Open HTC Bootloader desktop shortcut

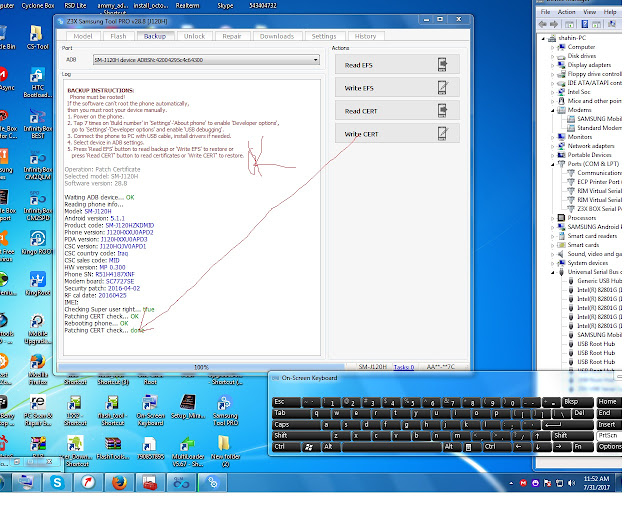tap(37, 83)
